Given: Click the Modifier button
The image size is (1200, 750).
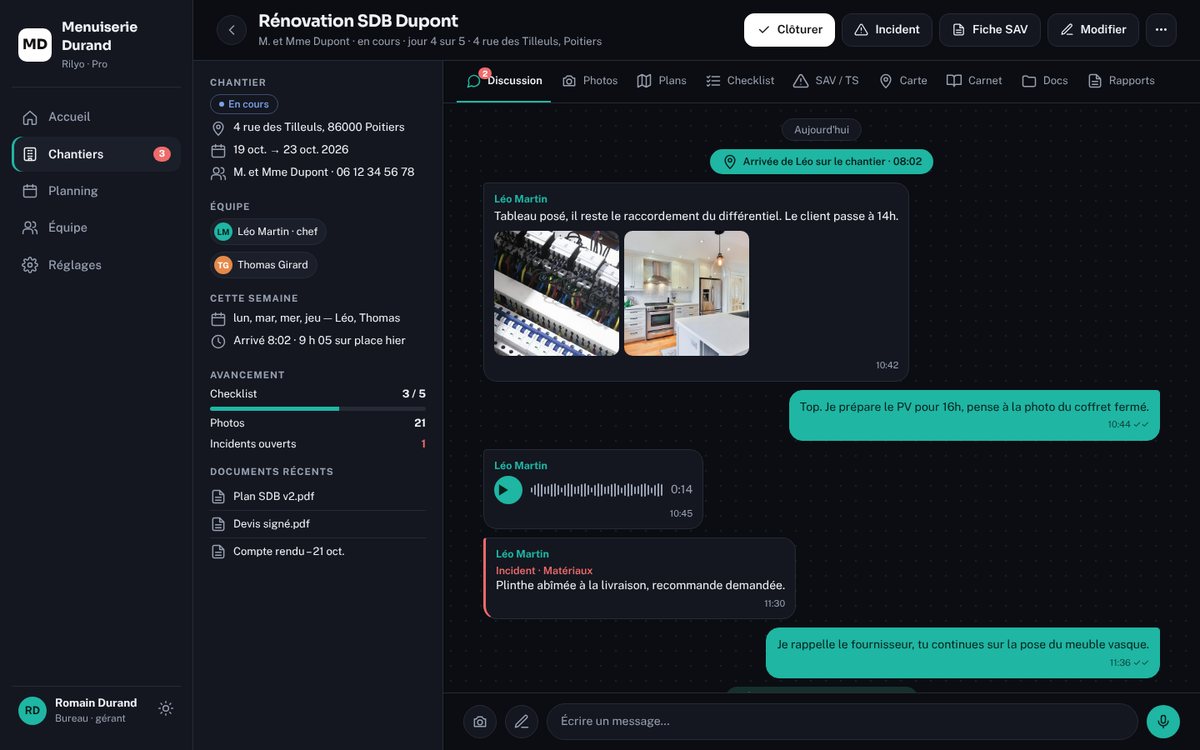Looking at the screenshot, I should coord(1093,30).
